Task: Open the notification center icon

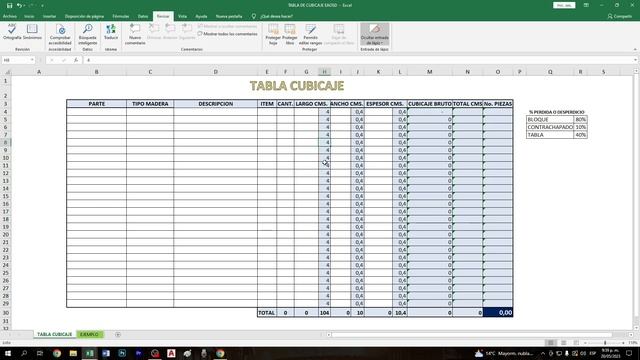Action: (629, 353)
